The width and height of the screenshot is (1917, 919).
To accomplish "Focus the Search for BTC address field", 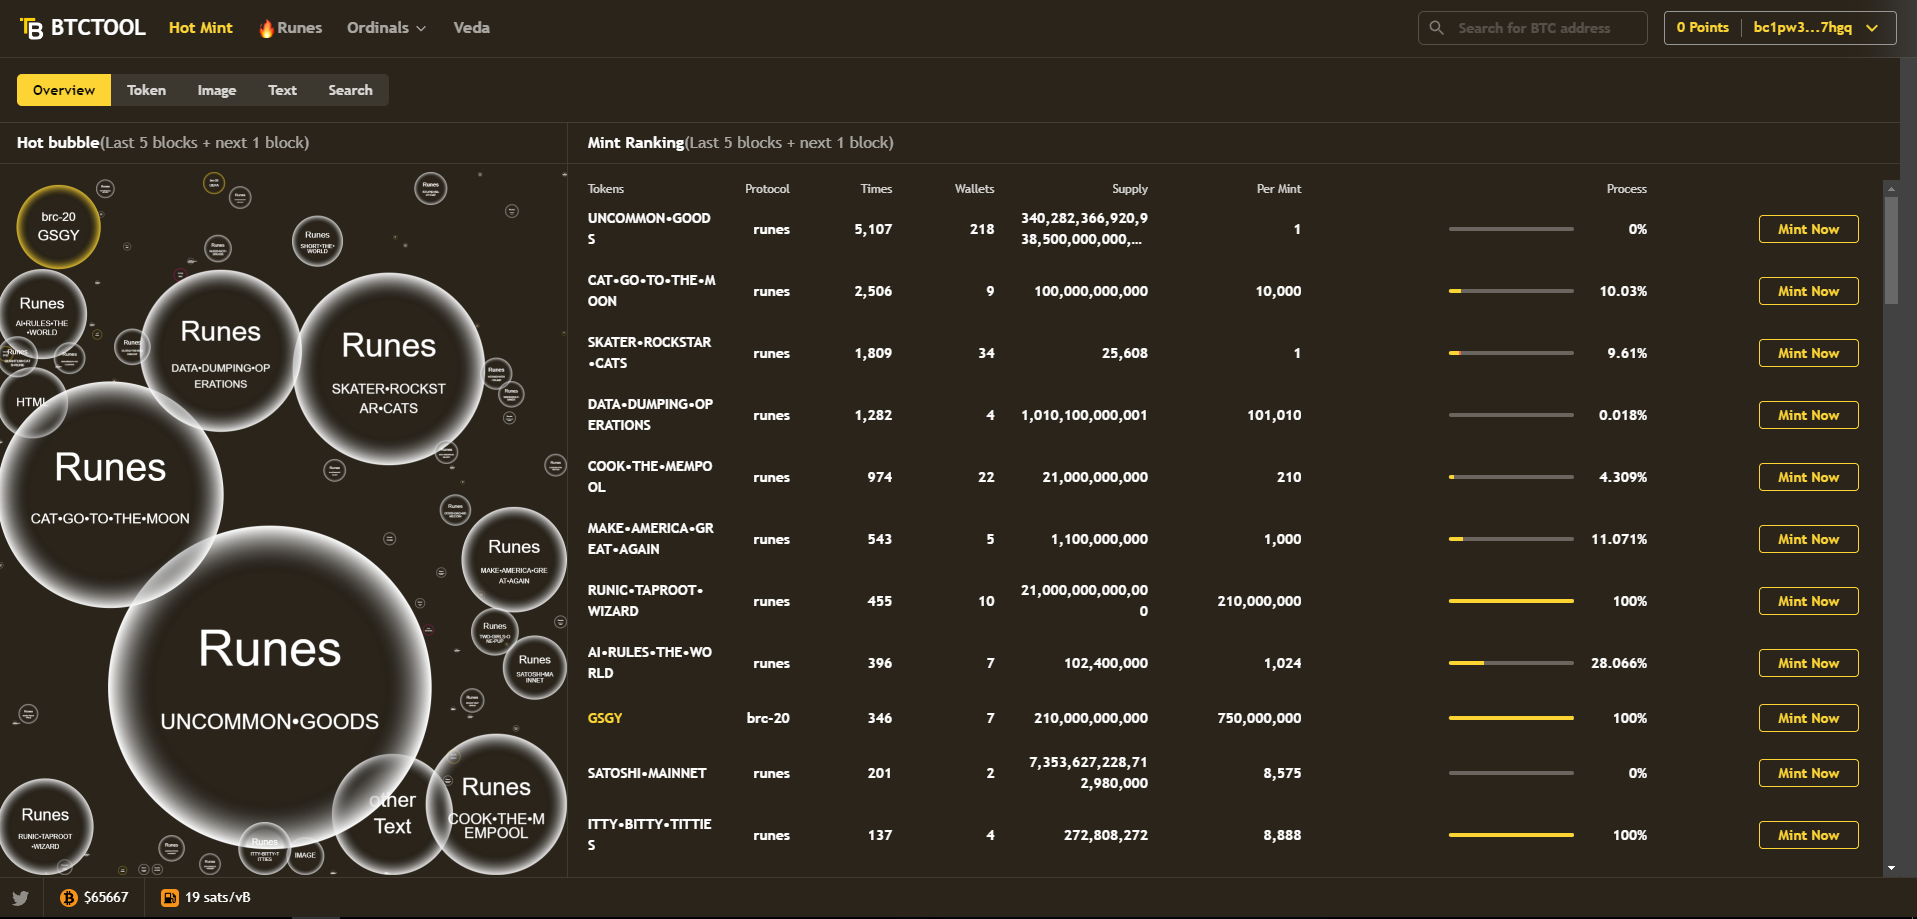I will (1532, 28).
